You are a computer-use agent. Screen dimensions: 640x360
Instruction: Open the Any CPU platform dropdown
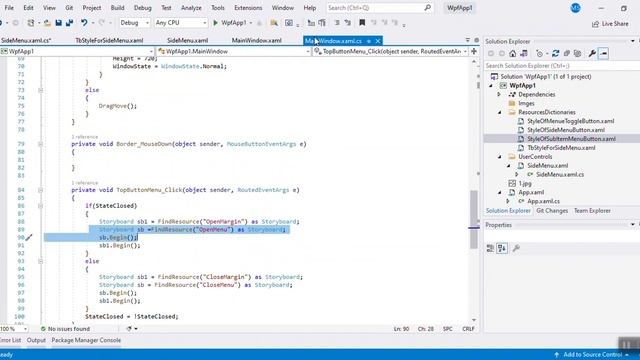[181, 23]
